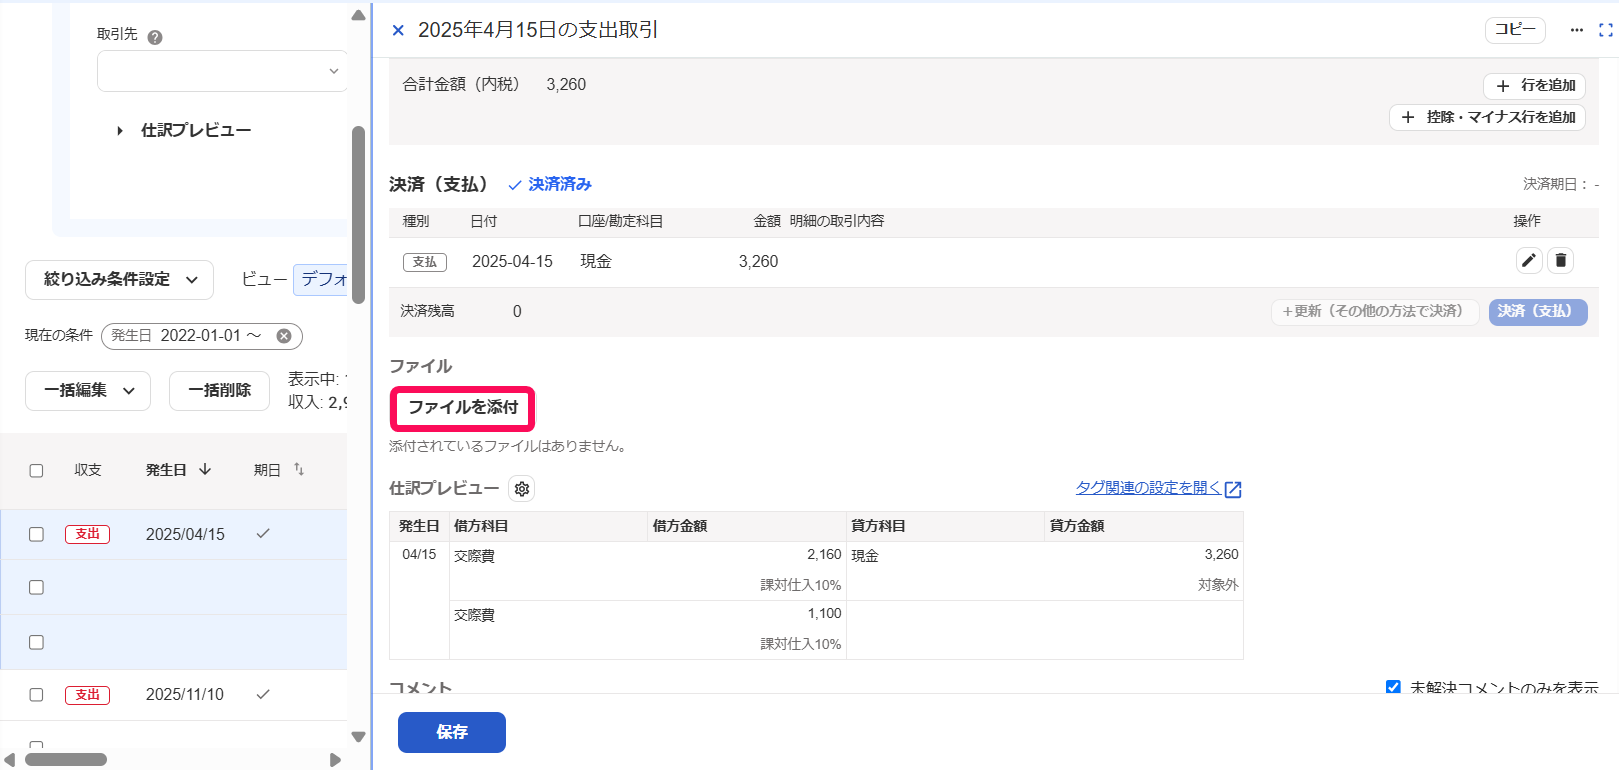Click the 支出 tag in 2025/11/10 row
Image resolution: width=1619 pixels, height=770 pixels.
coord(87,694)
